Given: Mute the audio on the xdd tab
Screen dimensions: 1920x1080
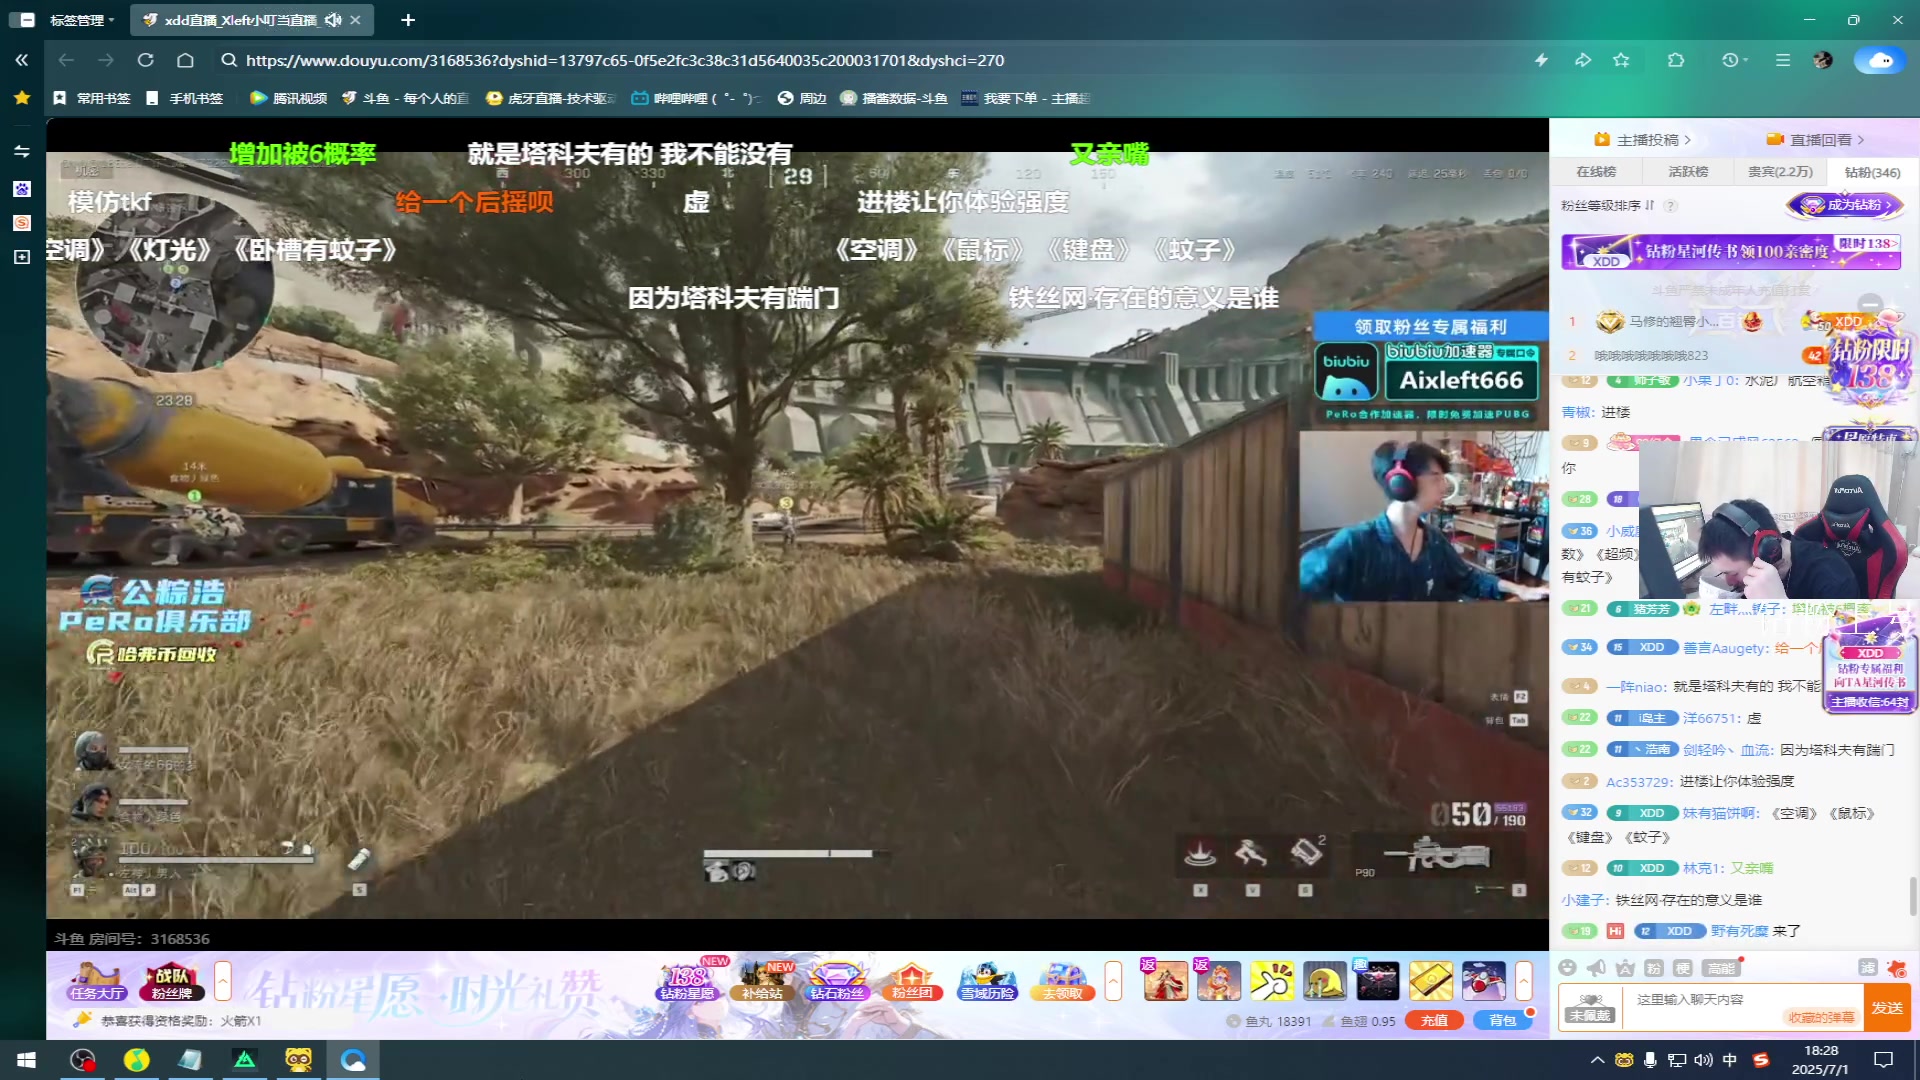Looking at the screenshot, I should coord(333,20).
